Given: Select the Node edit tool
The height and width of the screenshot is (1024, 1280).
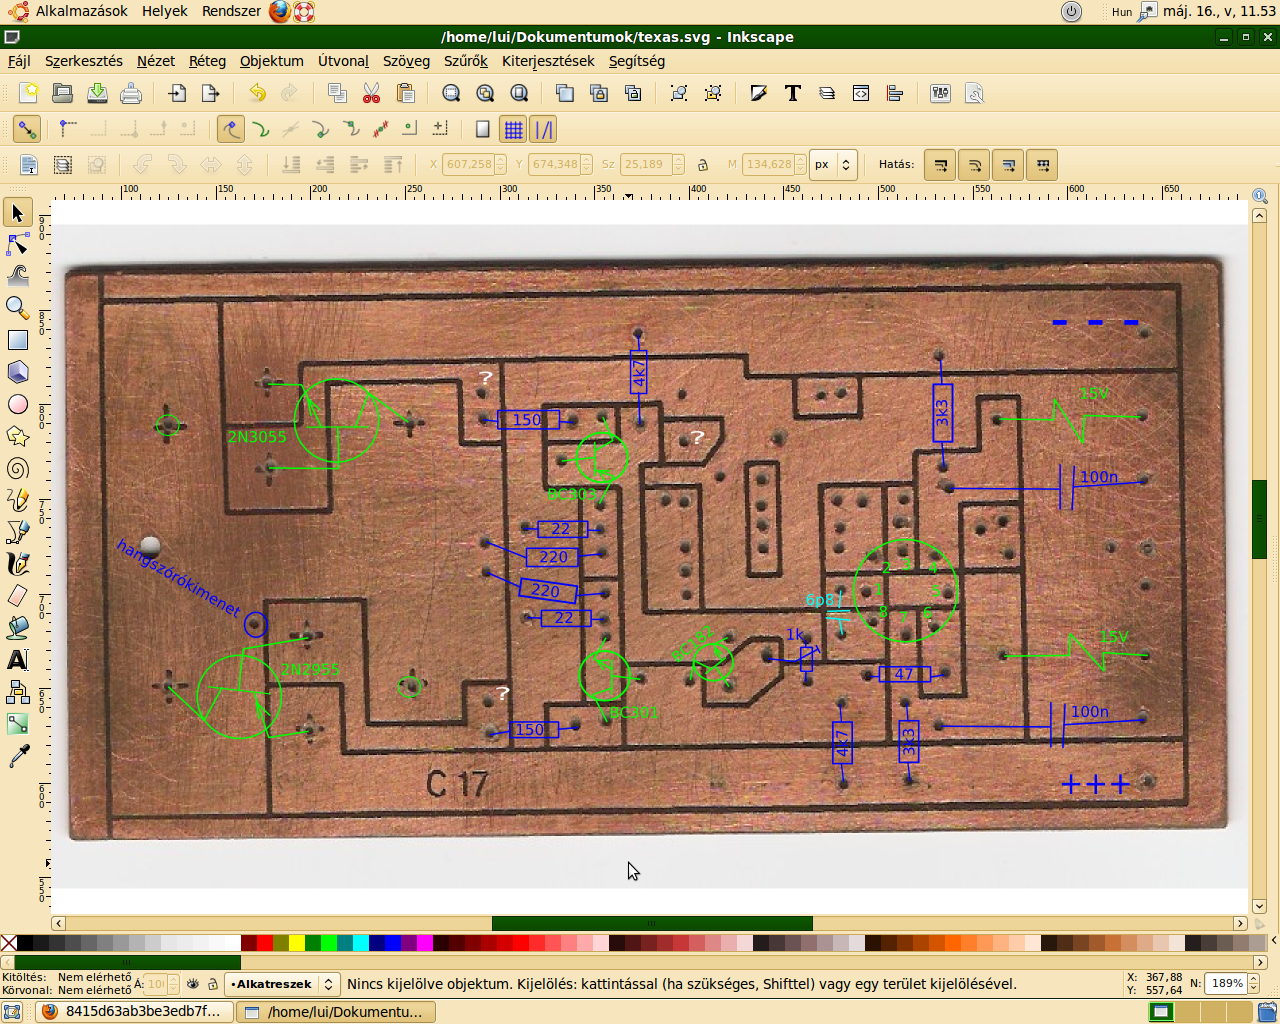Looking at the screenshot, I should [x=17, y=244].
